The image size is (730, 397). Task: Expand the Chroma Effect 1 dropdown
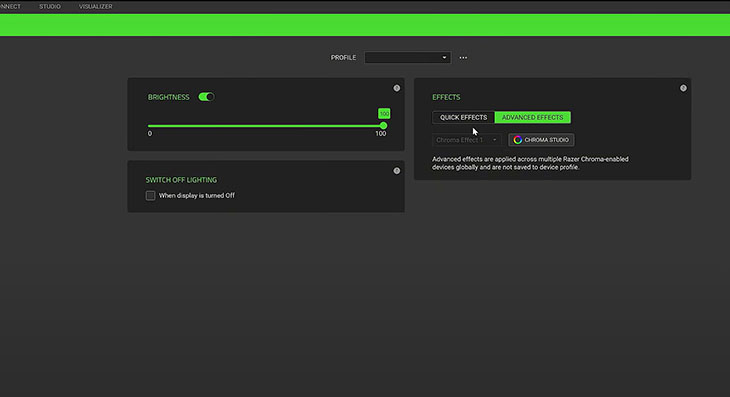tap(466, 140)
